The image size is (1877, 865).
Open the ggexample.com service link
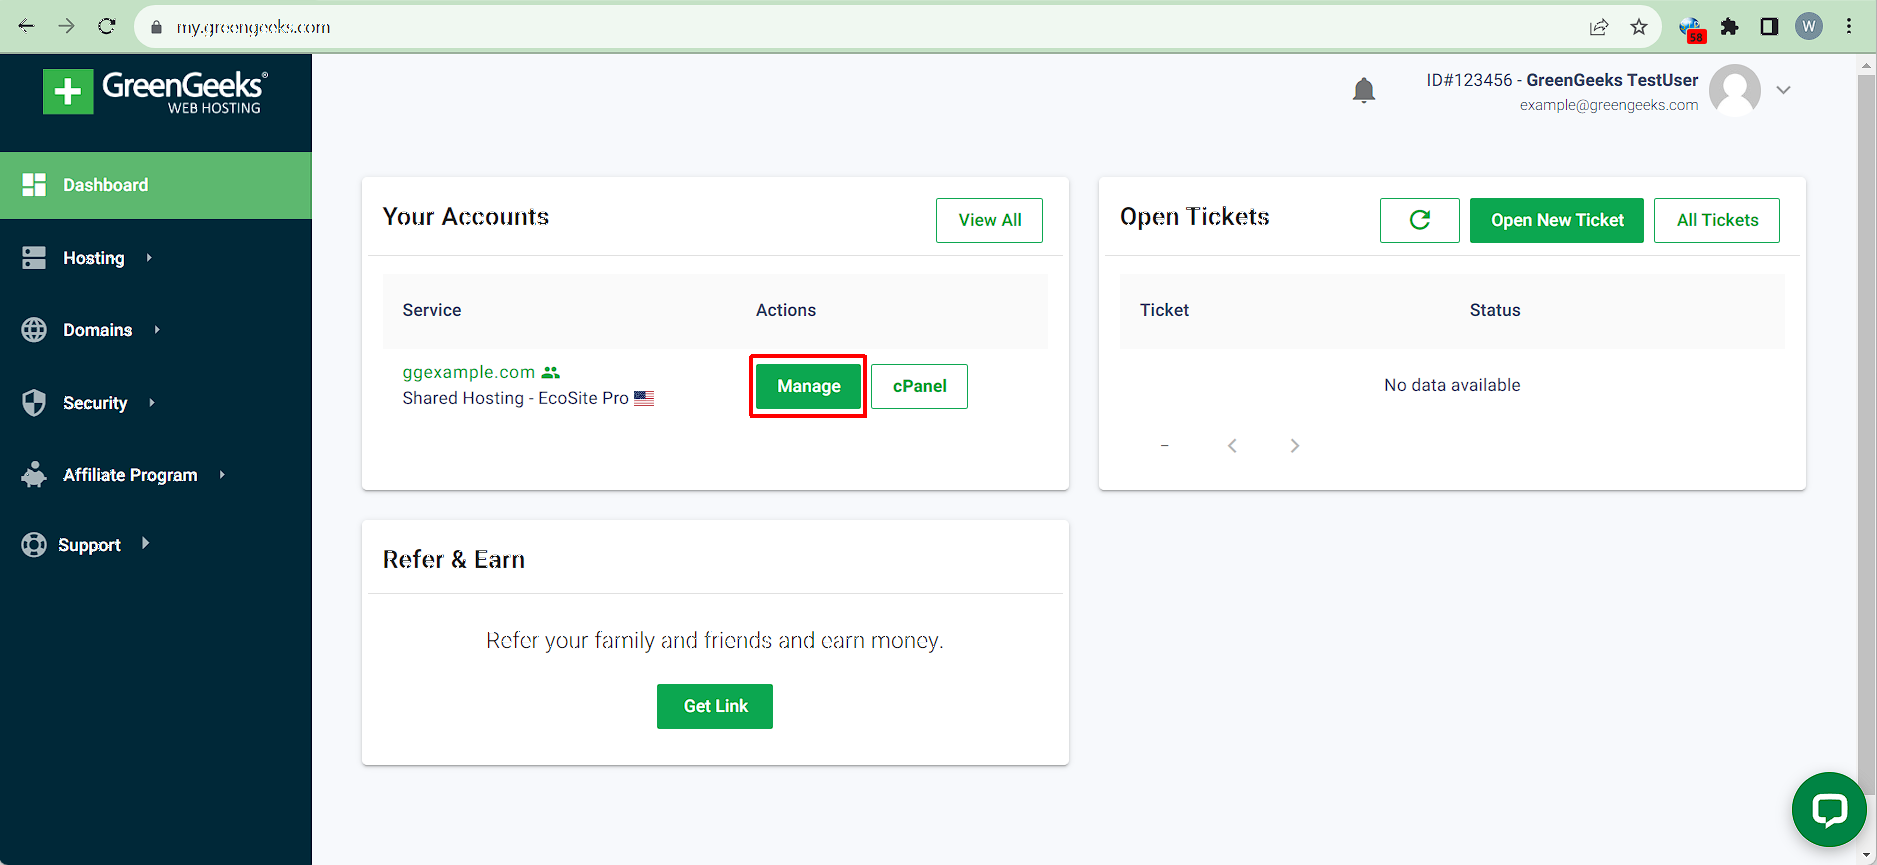pos(469,372)
